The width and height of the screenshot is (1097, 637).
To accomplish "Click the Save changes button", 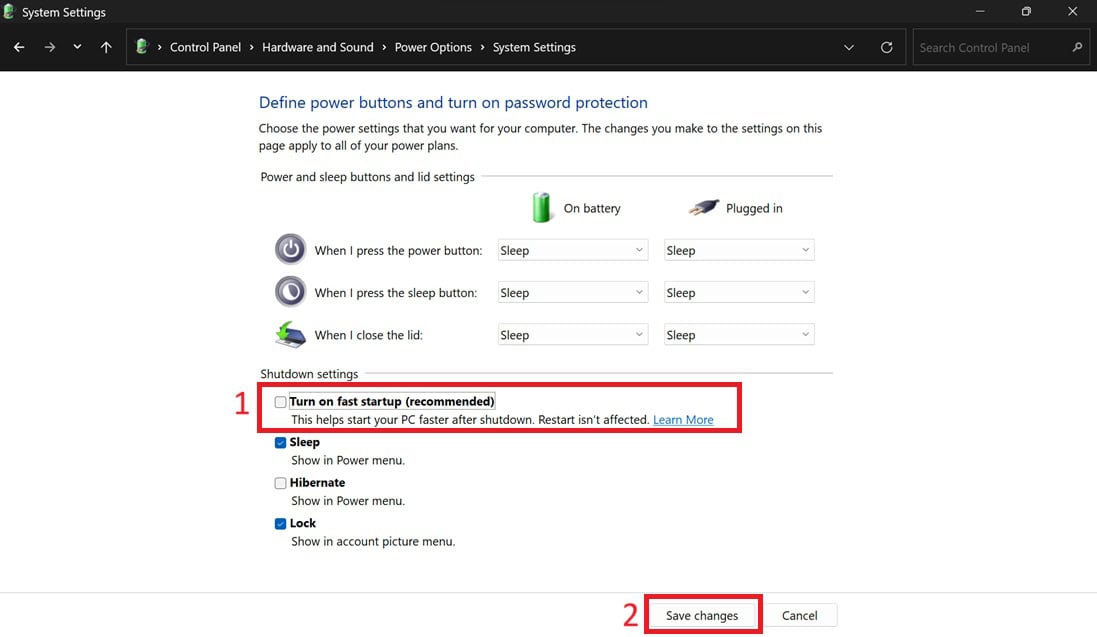I will (702, 615).
